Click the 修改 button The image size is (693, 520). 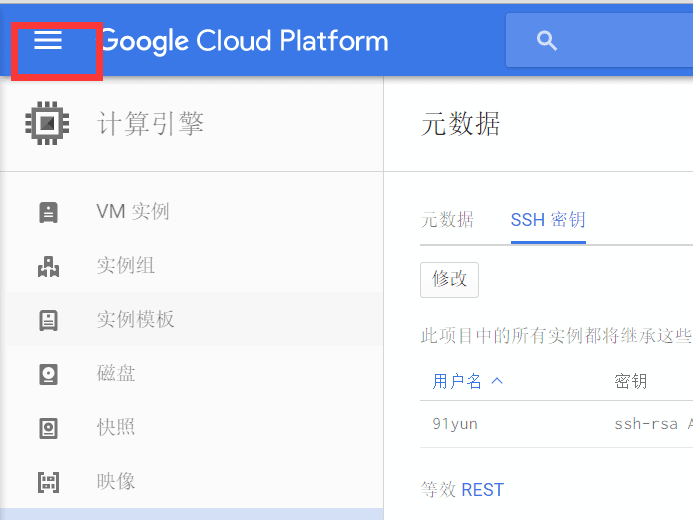pyautogui.click(x=449, y=280)
